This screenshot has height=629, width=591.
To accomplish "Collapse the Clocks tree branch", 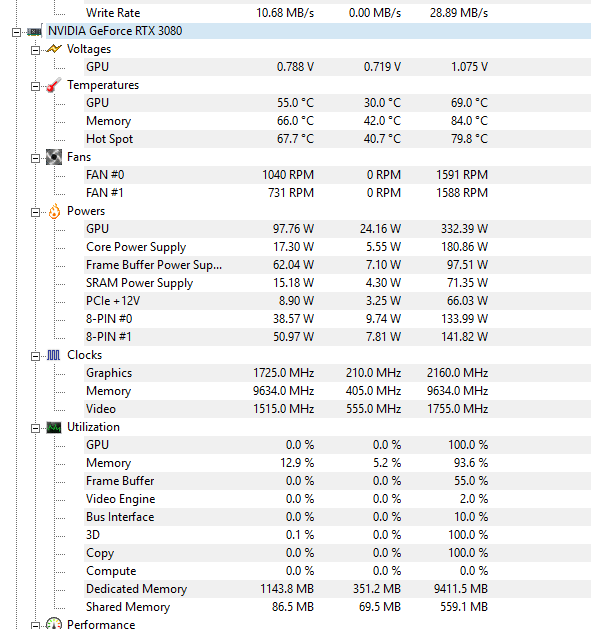I will (x=35, y=356).
